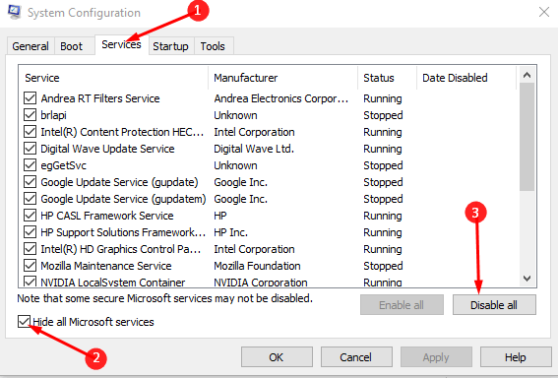Uncheck Intel(R) Content Protection HEC checkbox

coord(30,131)
